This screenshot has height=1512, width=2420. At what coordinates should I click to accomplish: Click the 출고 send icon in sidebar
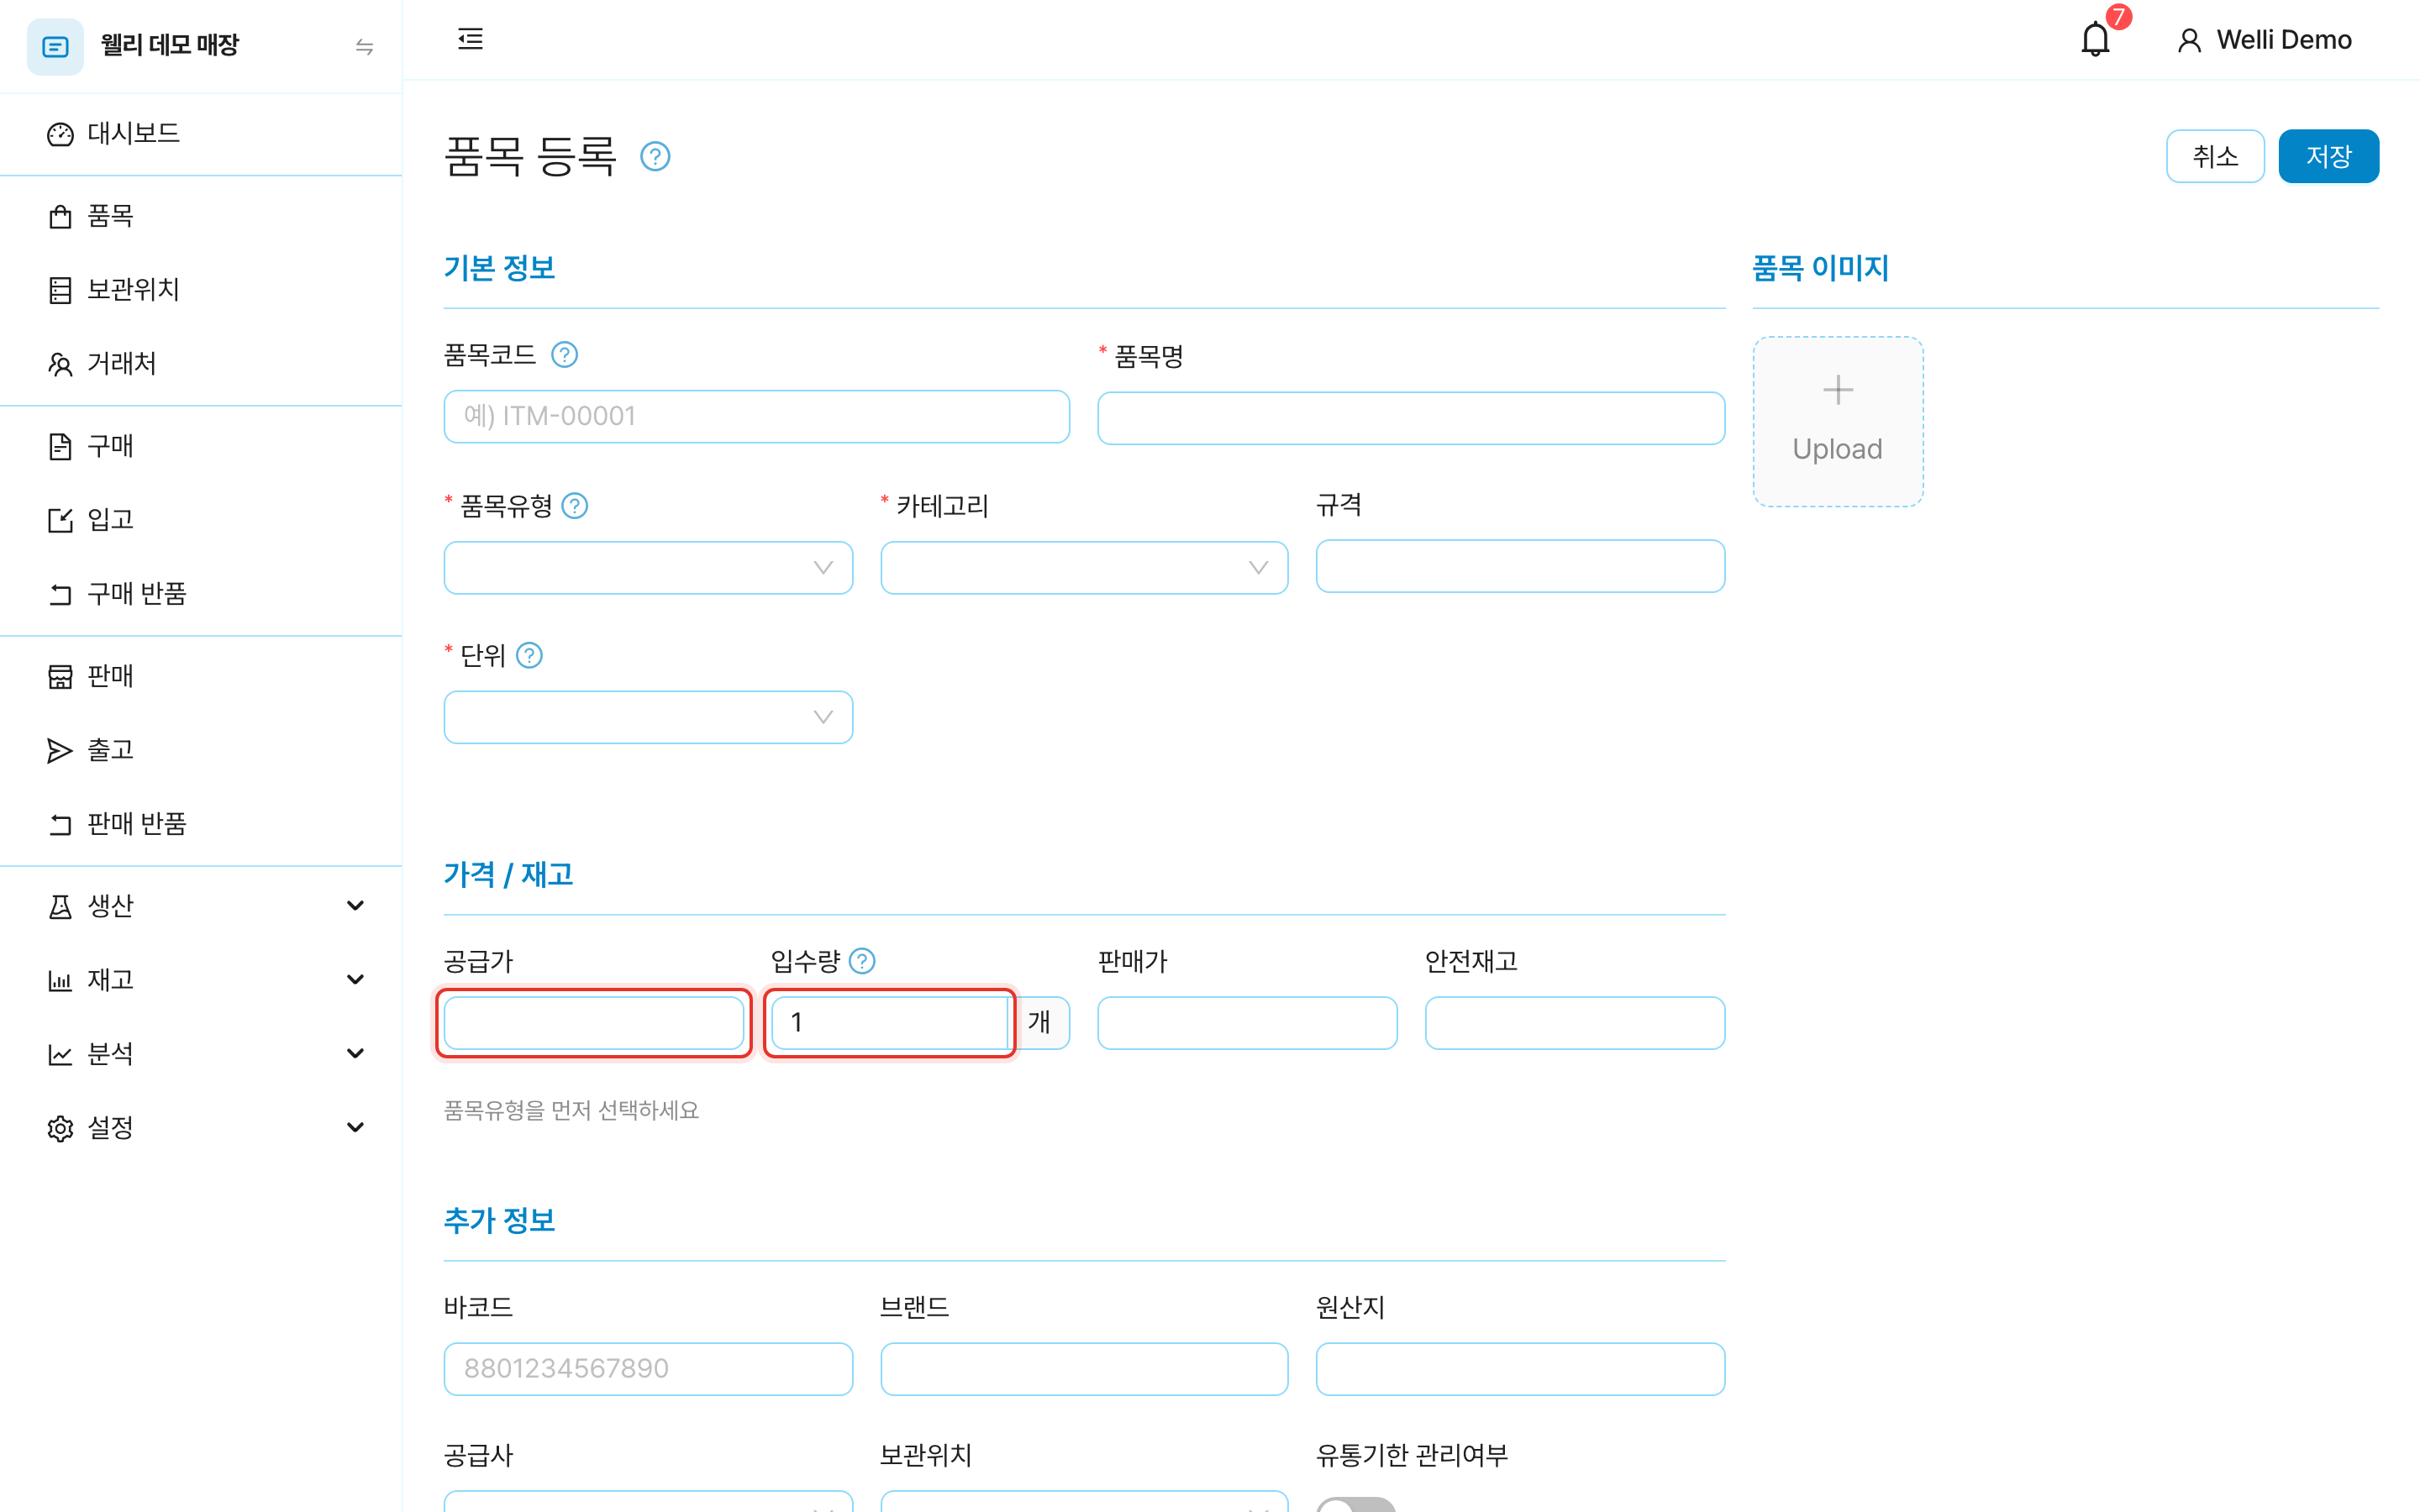click(x=60, y=750)
